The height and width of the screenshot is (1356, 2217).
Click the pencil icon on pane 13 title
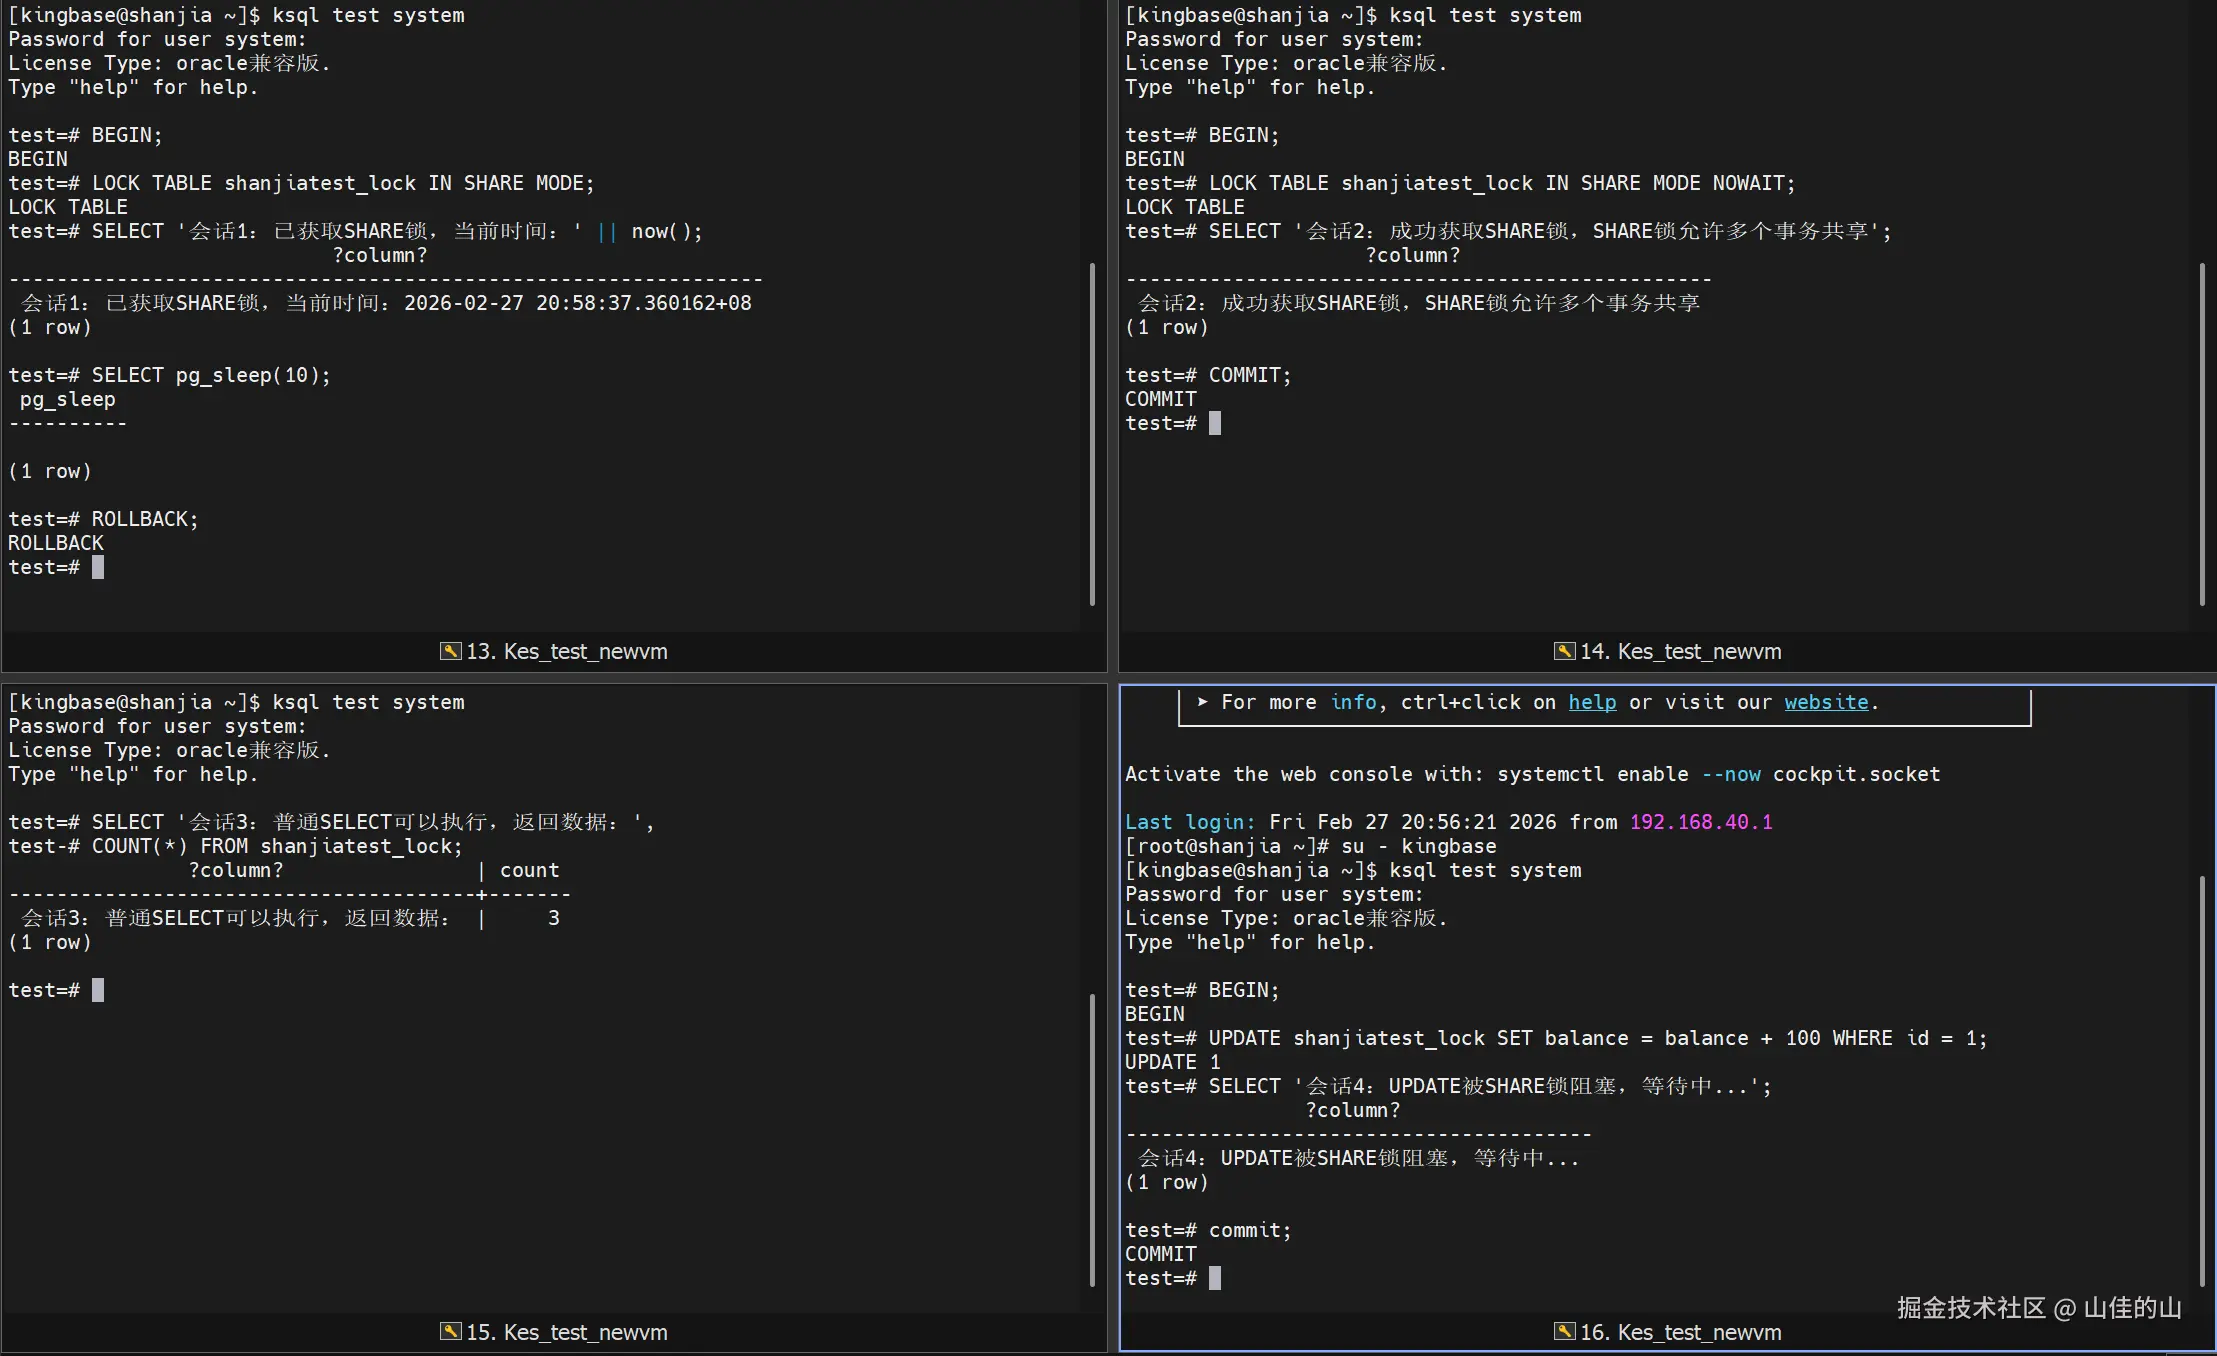coord(450,651)
